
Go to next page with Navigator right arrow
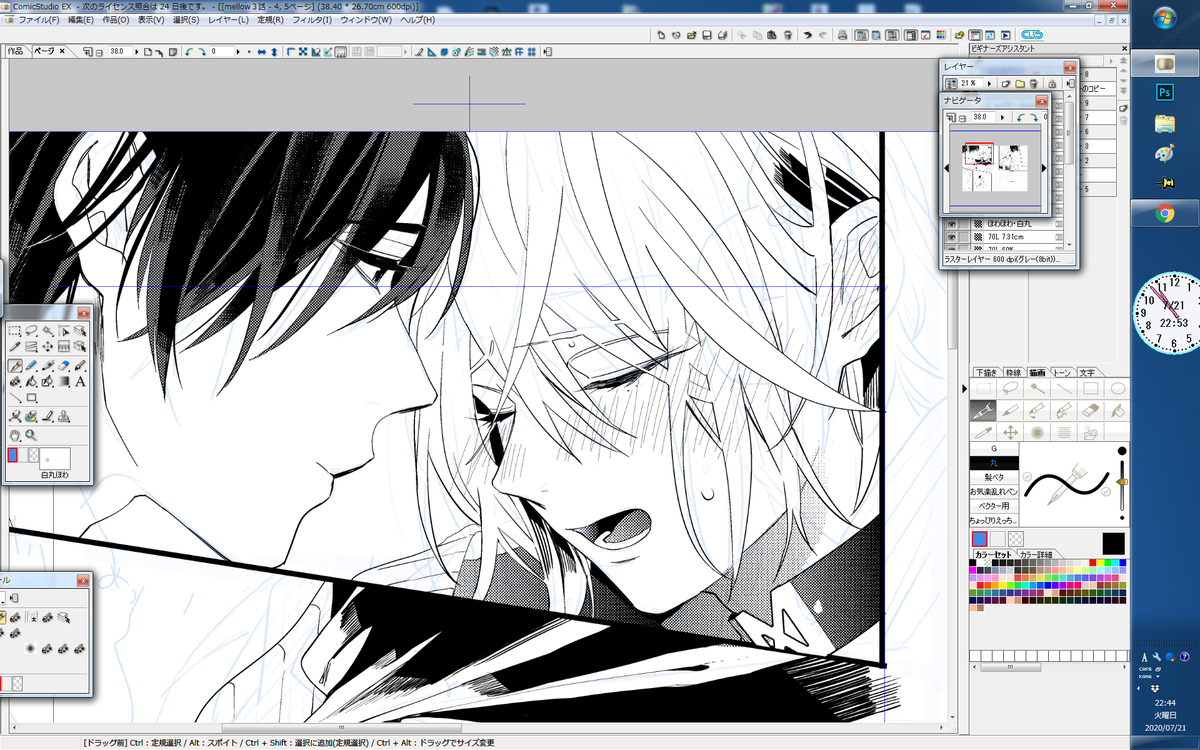[x=1044, y=168]
